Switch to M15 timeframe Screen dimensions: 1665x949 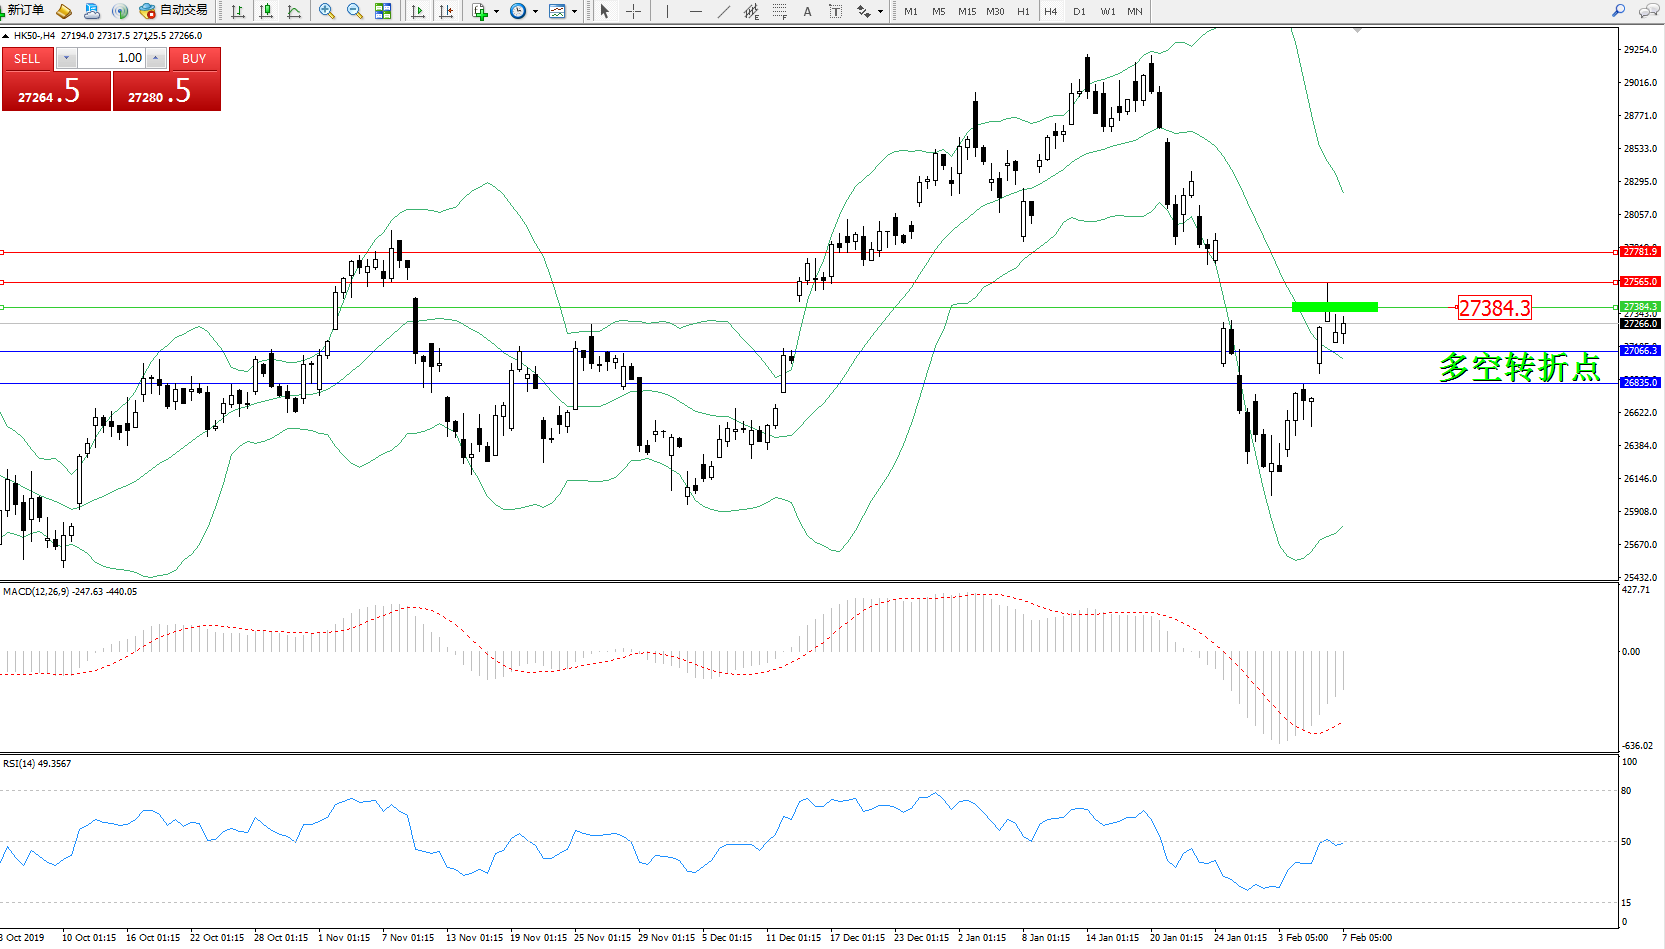966,12
